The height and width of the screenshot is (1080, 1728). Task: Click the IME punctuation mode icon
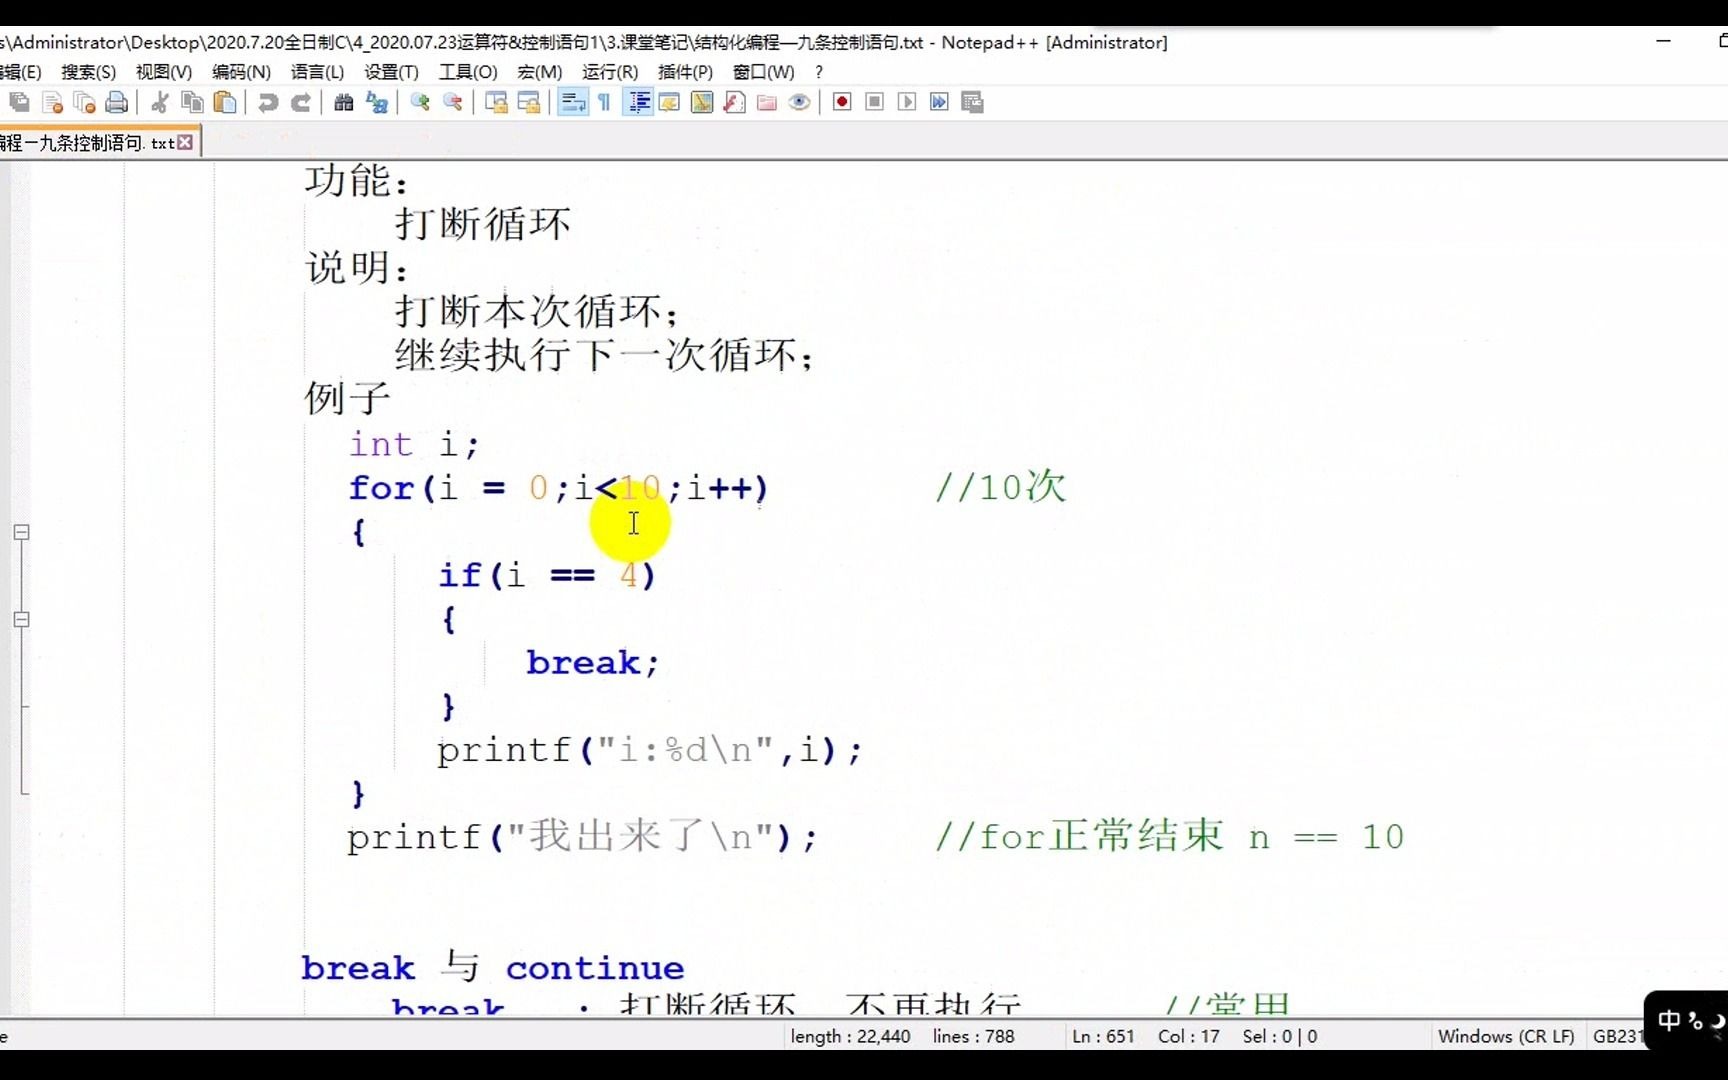click(x=1695, y=1021)
